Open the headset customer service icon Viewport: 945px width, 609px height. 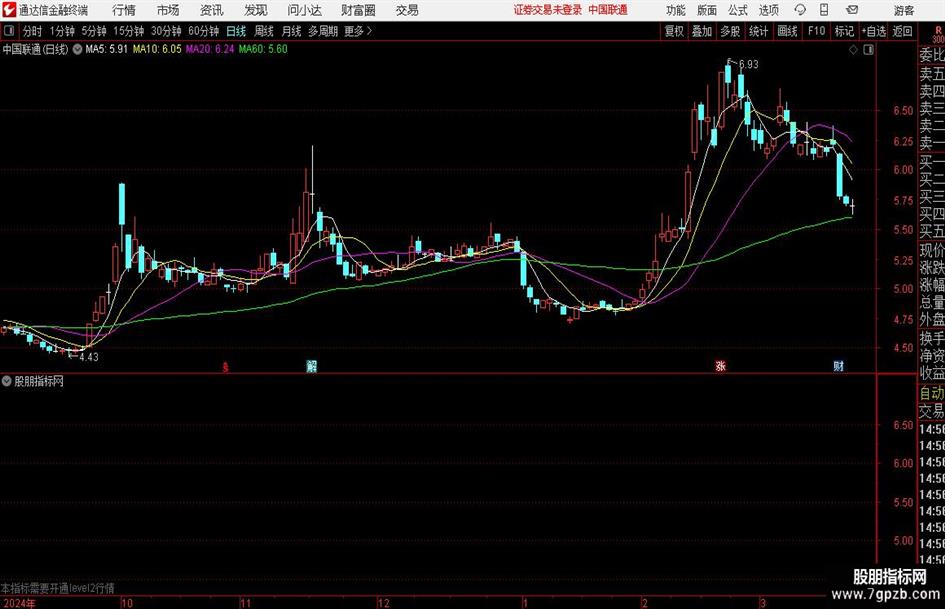tap(800, 10)
